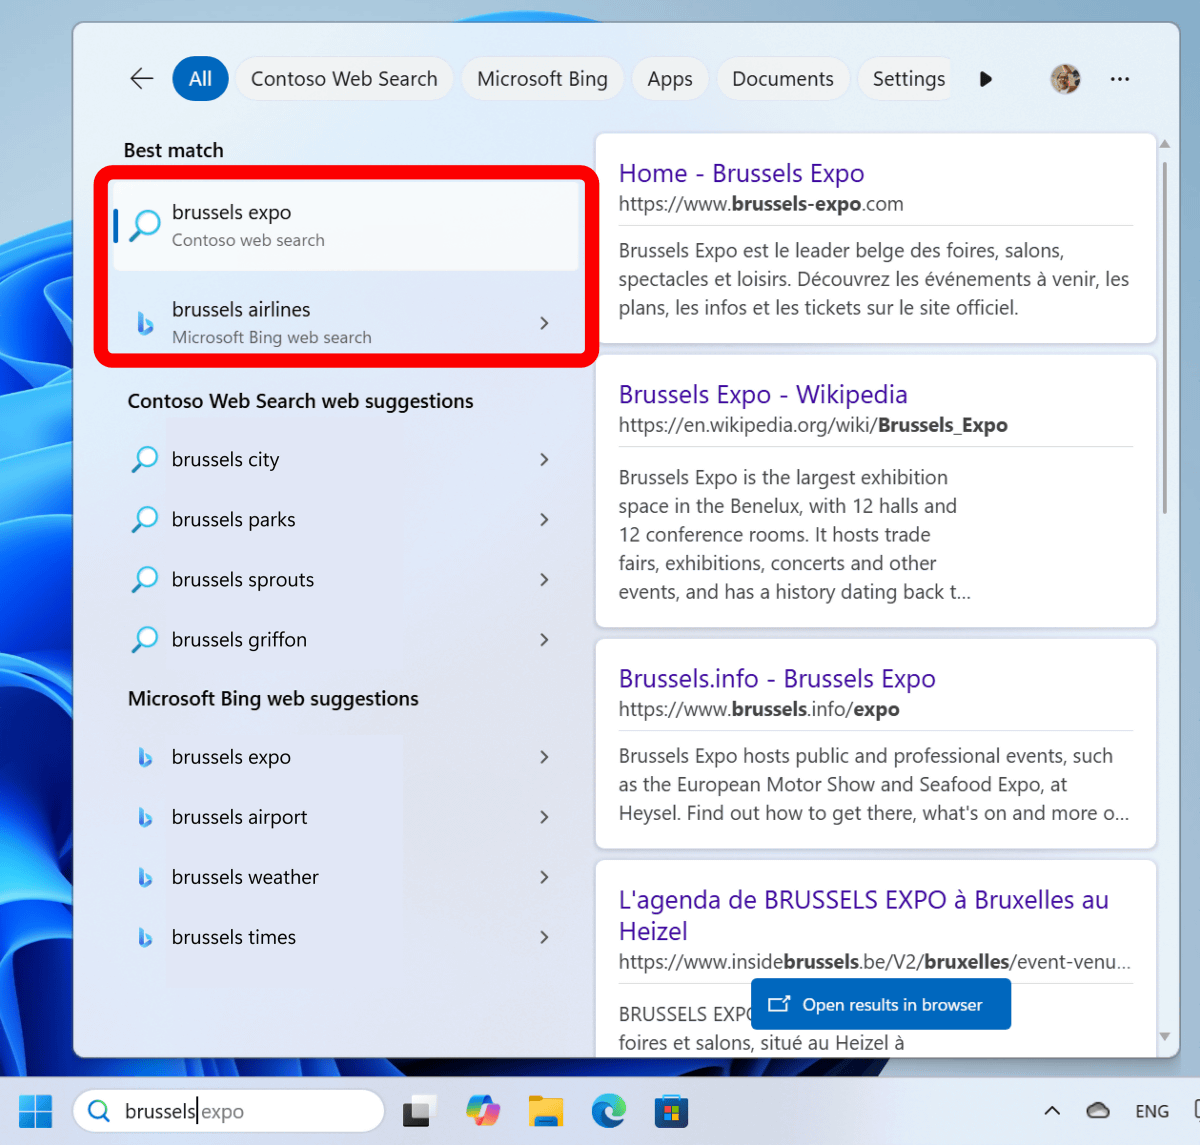Viewport: 1200px width, 1145px height.
Task: Click Bing icon beside brussels airlines
Action: point(146,323)
